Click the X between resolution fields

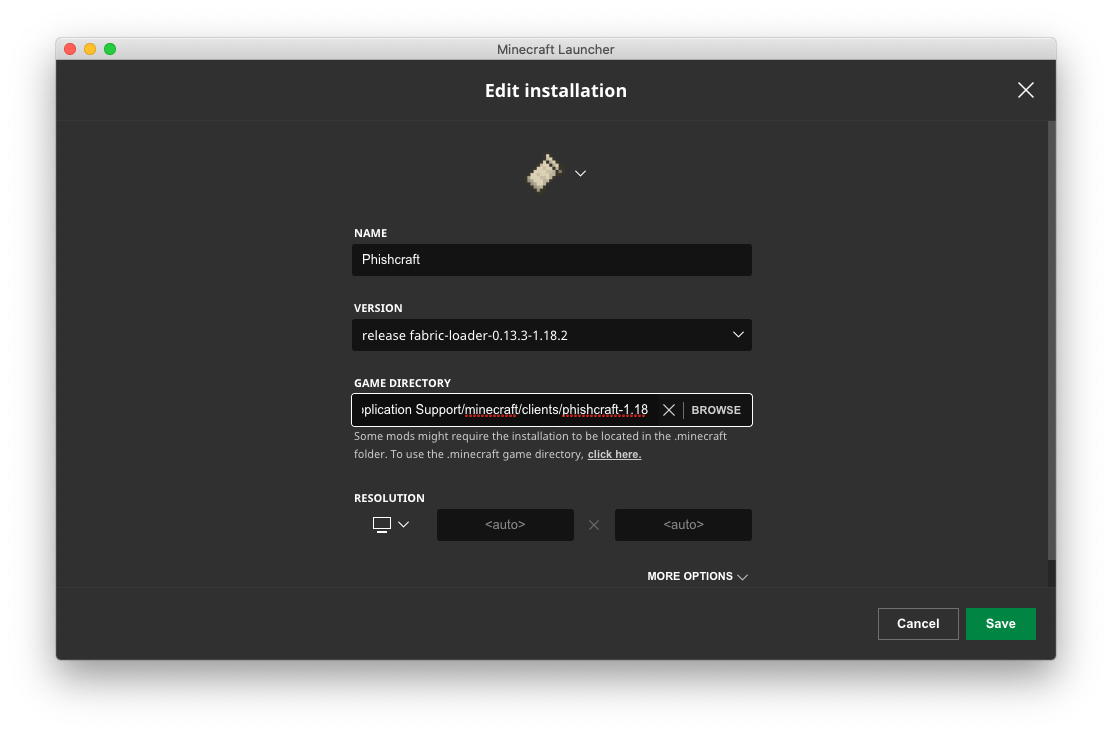(x=594, y=524)
